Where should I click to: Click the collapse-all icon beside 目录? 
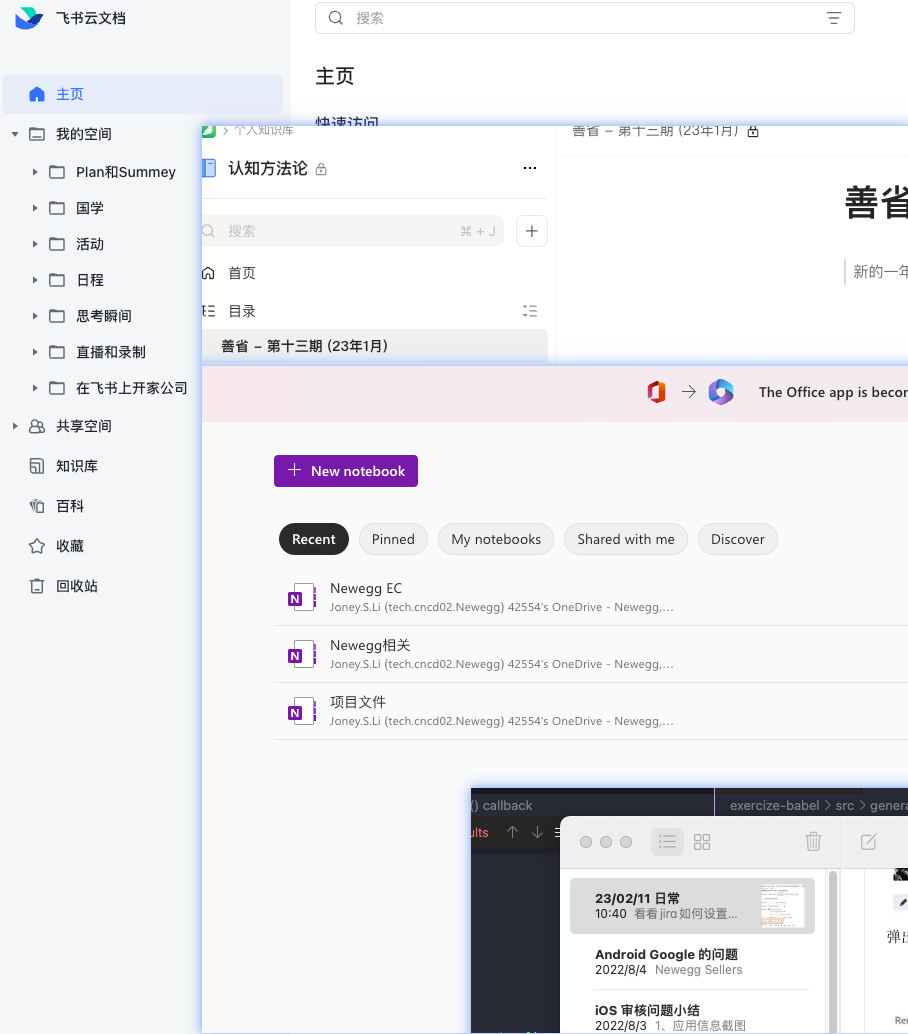click(530, 311)
